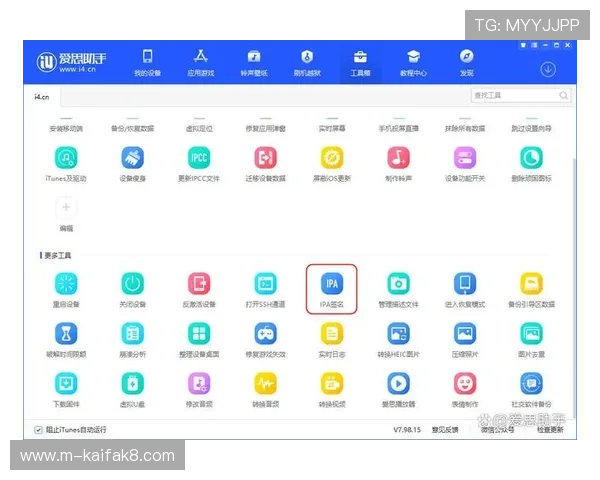Screen dimensions: 600x480
Task: Launch 爱思播放器 player icon
Action: coord(398,384)
